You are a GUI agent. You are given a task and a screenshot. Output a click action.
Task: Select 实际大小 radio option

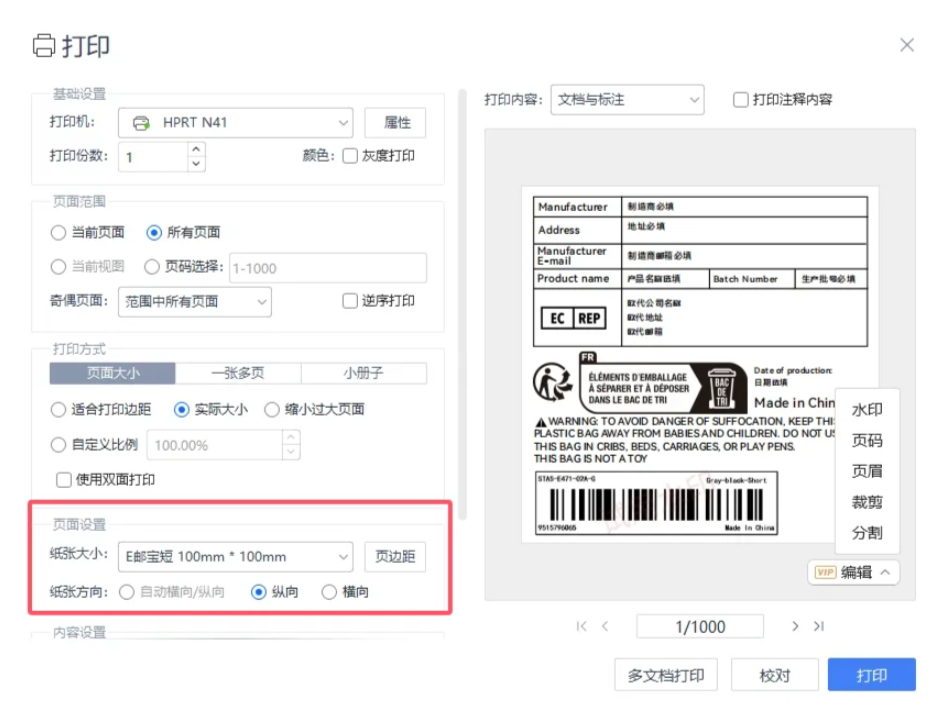coord(181,410)
